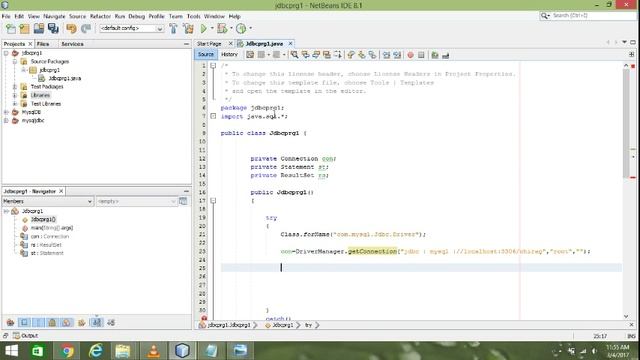This screenshot has height=360, width=640.
Task: Expand the Test Packages node
Action: point(15,87)
